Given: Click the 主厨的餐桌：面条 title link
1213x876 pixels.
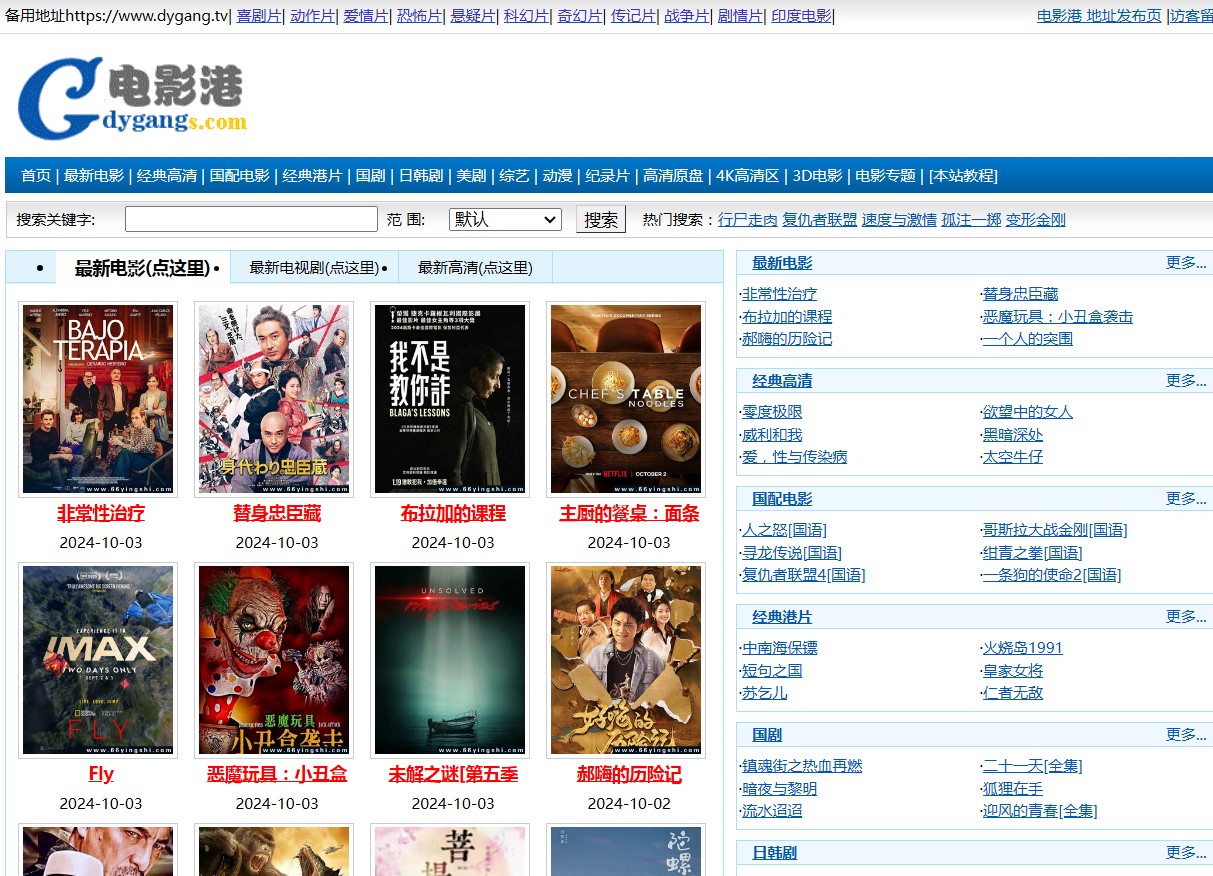Looking at the screenshot, I should (629, 514).
